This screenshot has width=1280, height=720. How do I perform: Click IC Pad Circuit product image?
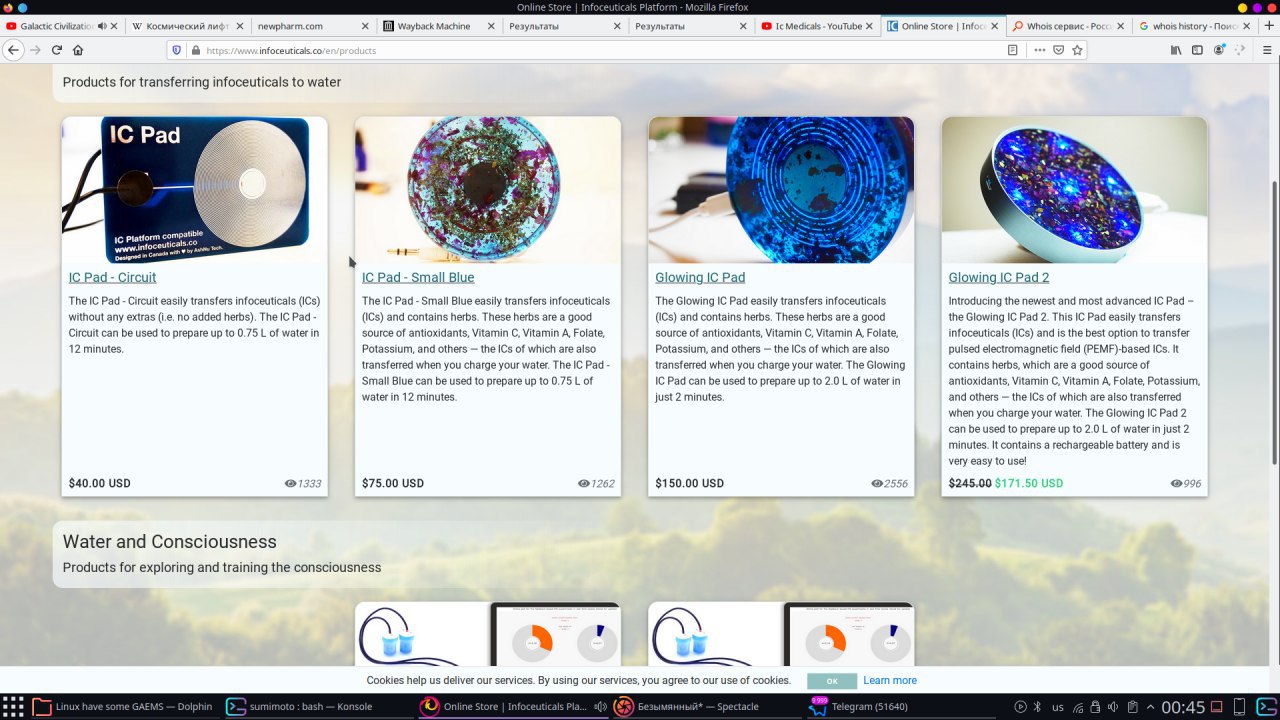pyautogui.click(x=195, y=190)
